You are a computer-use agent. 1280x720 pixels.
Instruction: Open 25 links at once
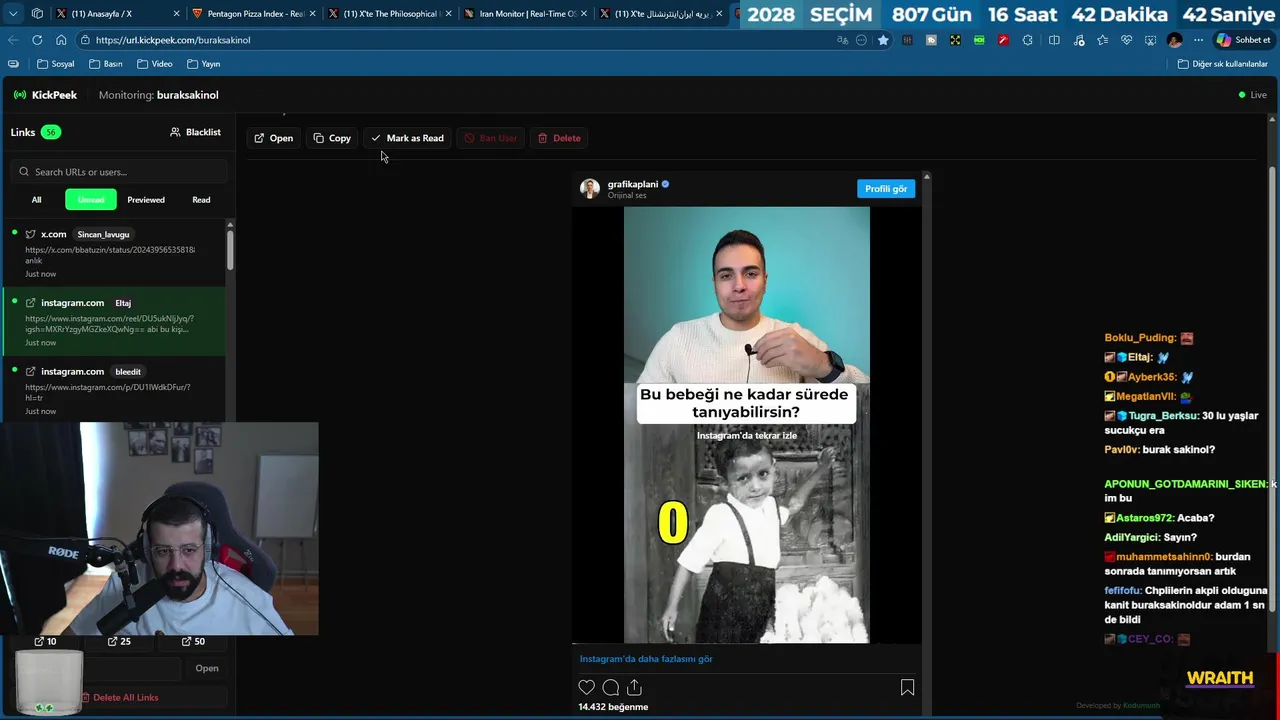click(x=119, y=641)
